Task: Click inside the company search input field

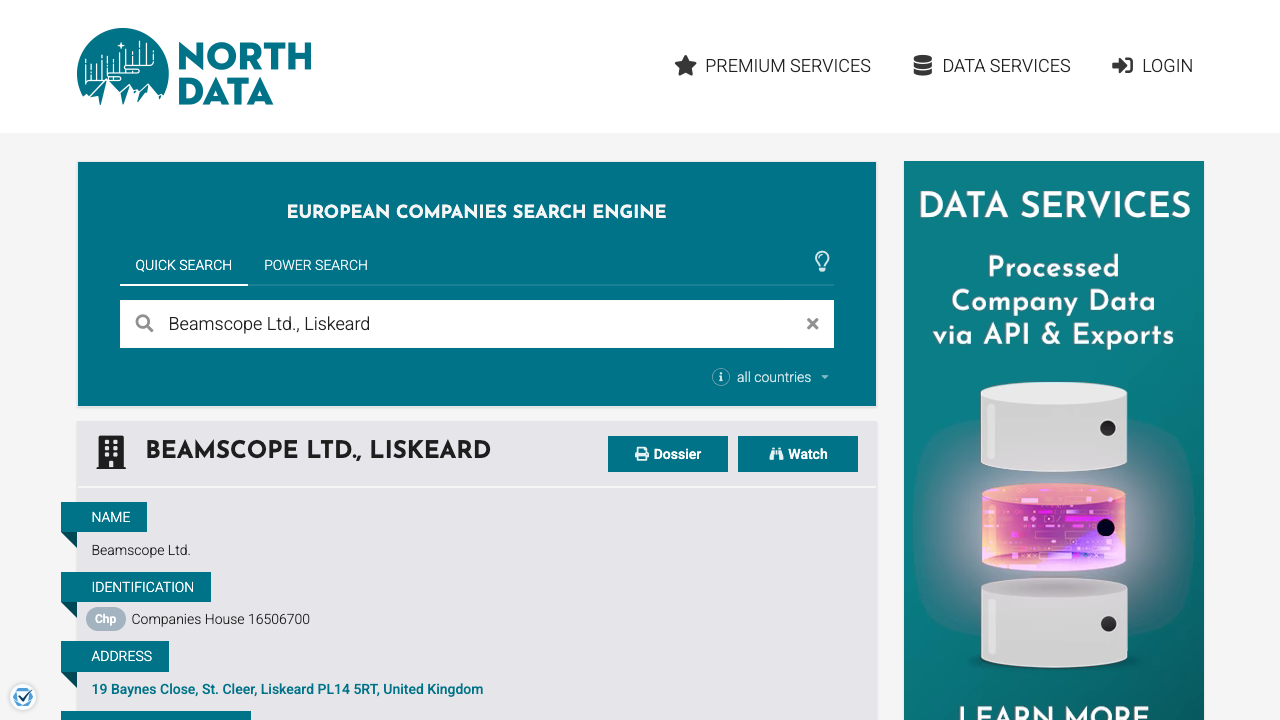Action: [x=450, y=323]
